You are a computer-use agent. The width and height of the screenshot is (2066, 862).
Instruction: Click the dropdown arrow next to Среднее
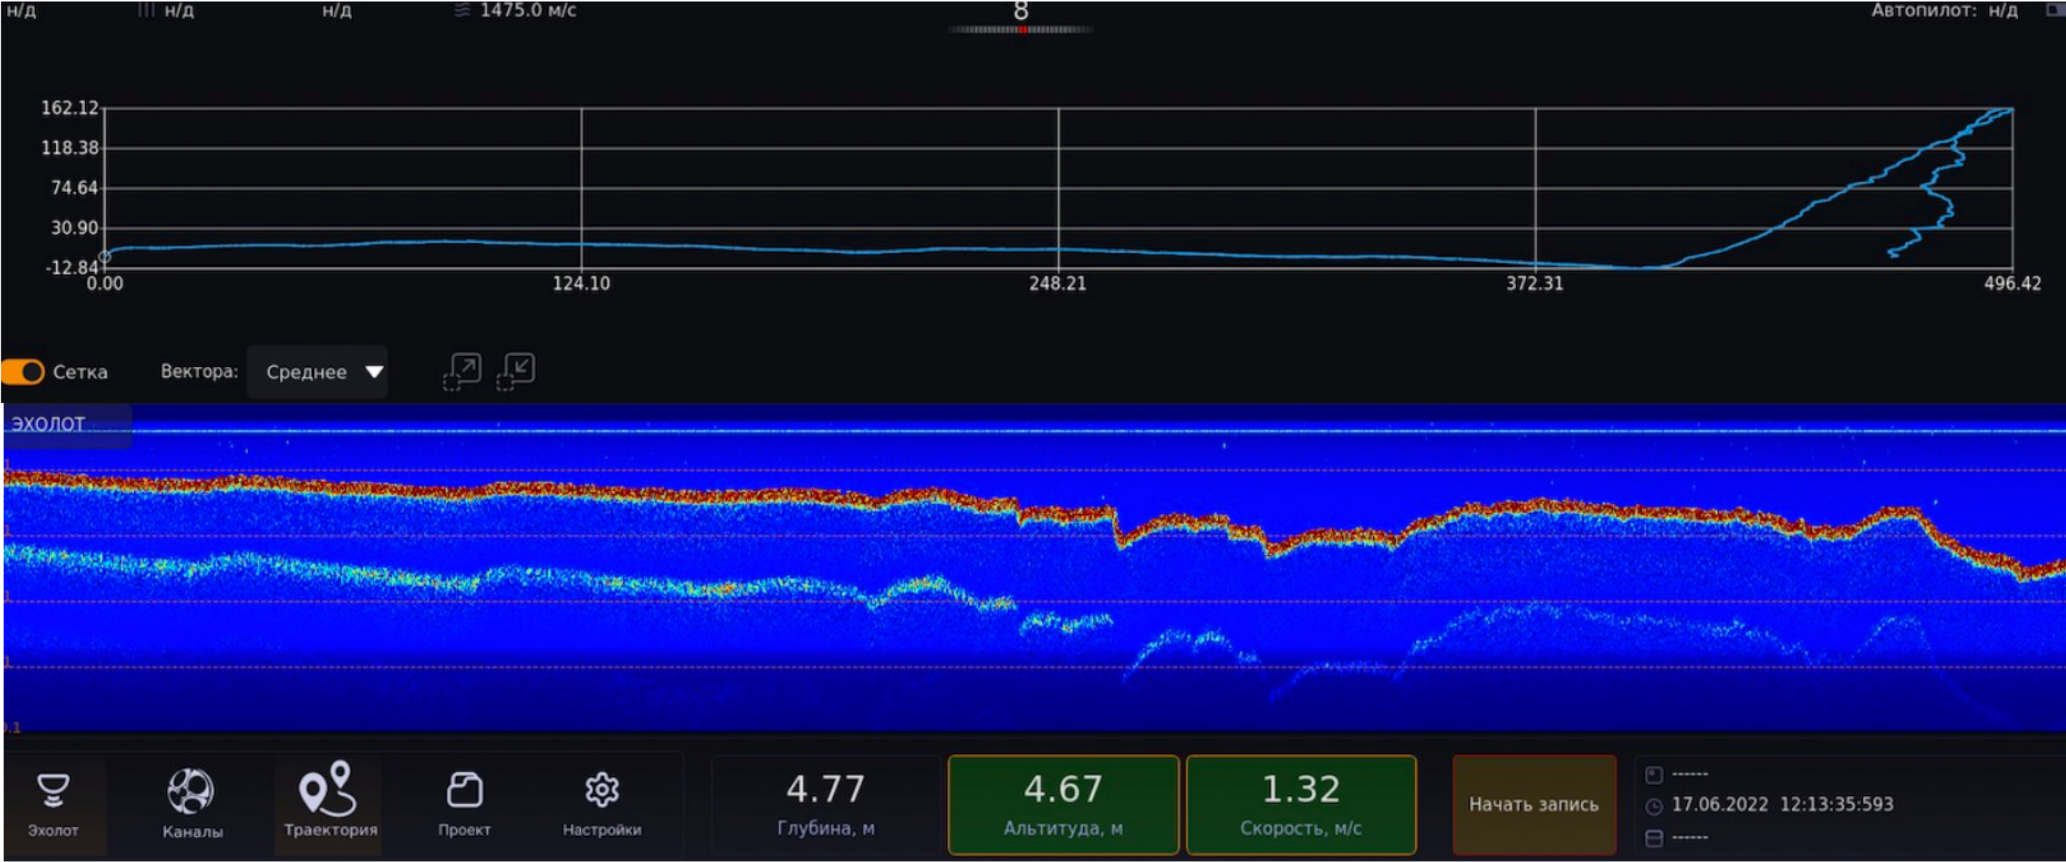point(374,372)
